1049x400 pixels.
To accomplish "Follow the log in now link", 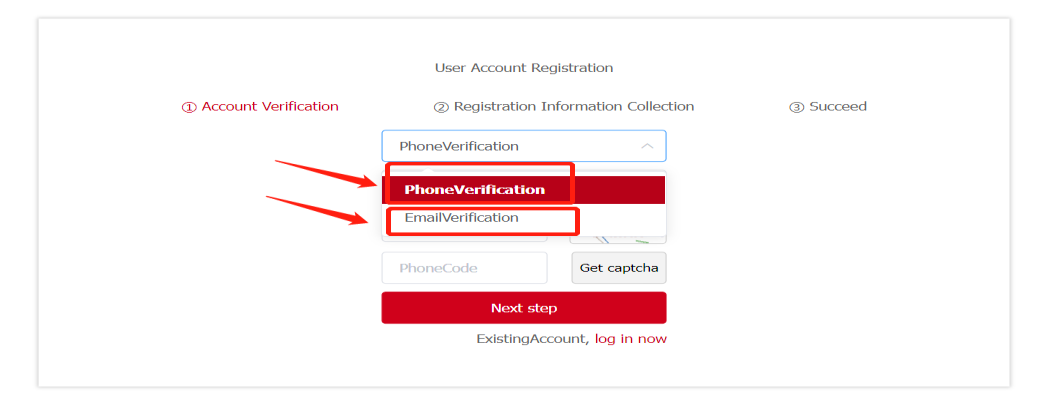I will coord(630,339).
